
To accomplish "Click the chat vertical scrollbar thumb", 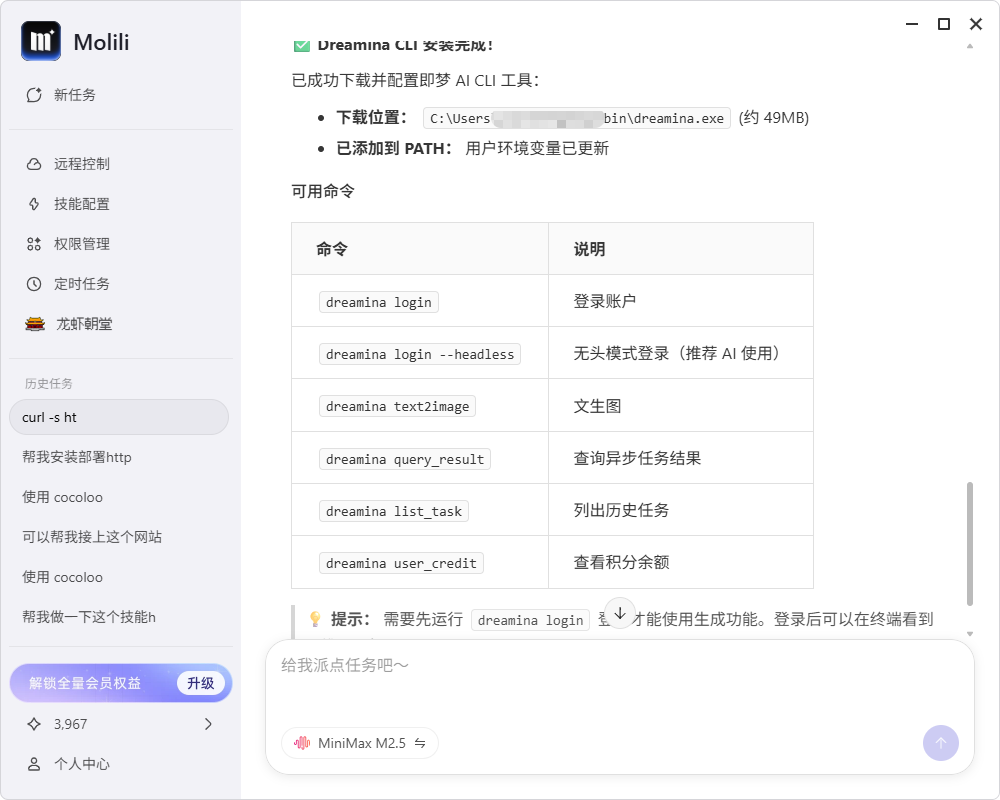I will [969, 543].
